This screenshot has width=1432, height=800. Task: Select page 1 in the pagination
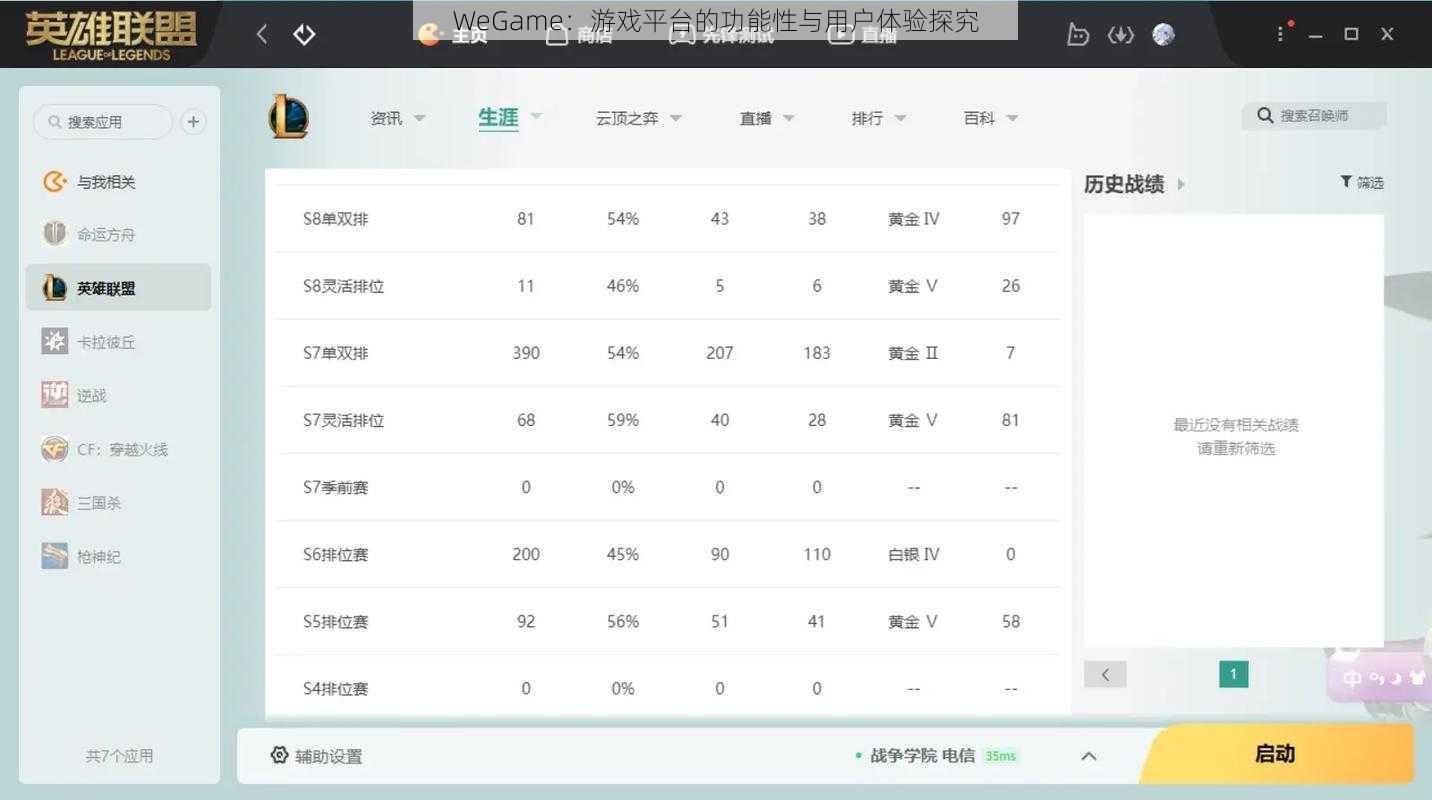(1233, 674)
